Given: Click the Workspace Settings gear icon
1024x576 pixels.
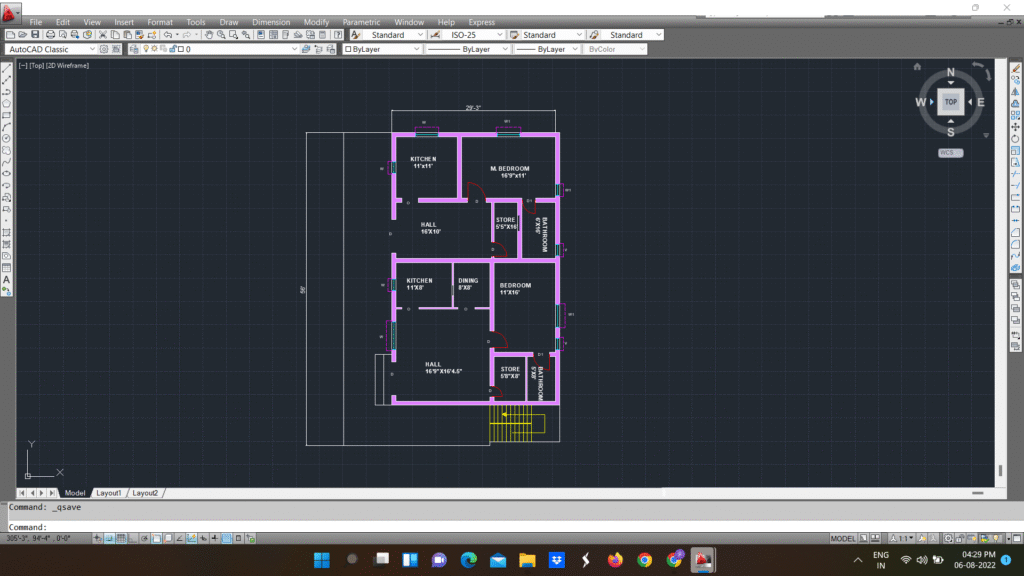Looking at the screenshot, I should [104, 49].
